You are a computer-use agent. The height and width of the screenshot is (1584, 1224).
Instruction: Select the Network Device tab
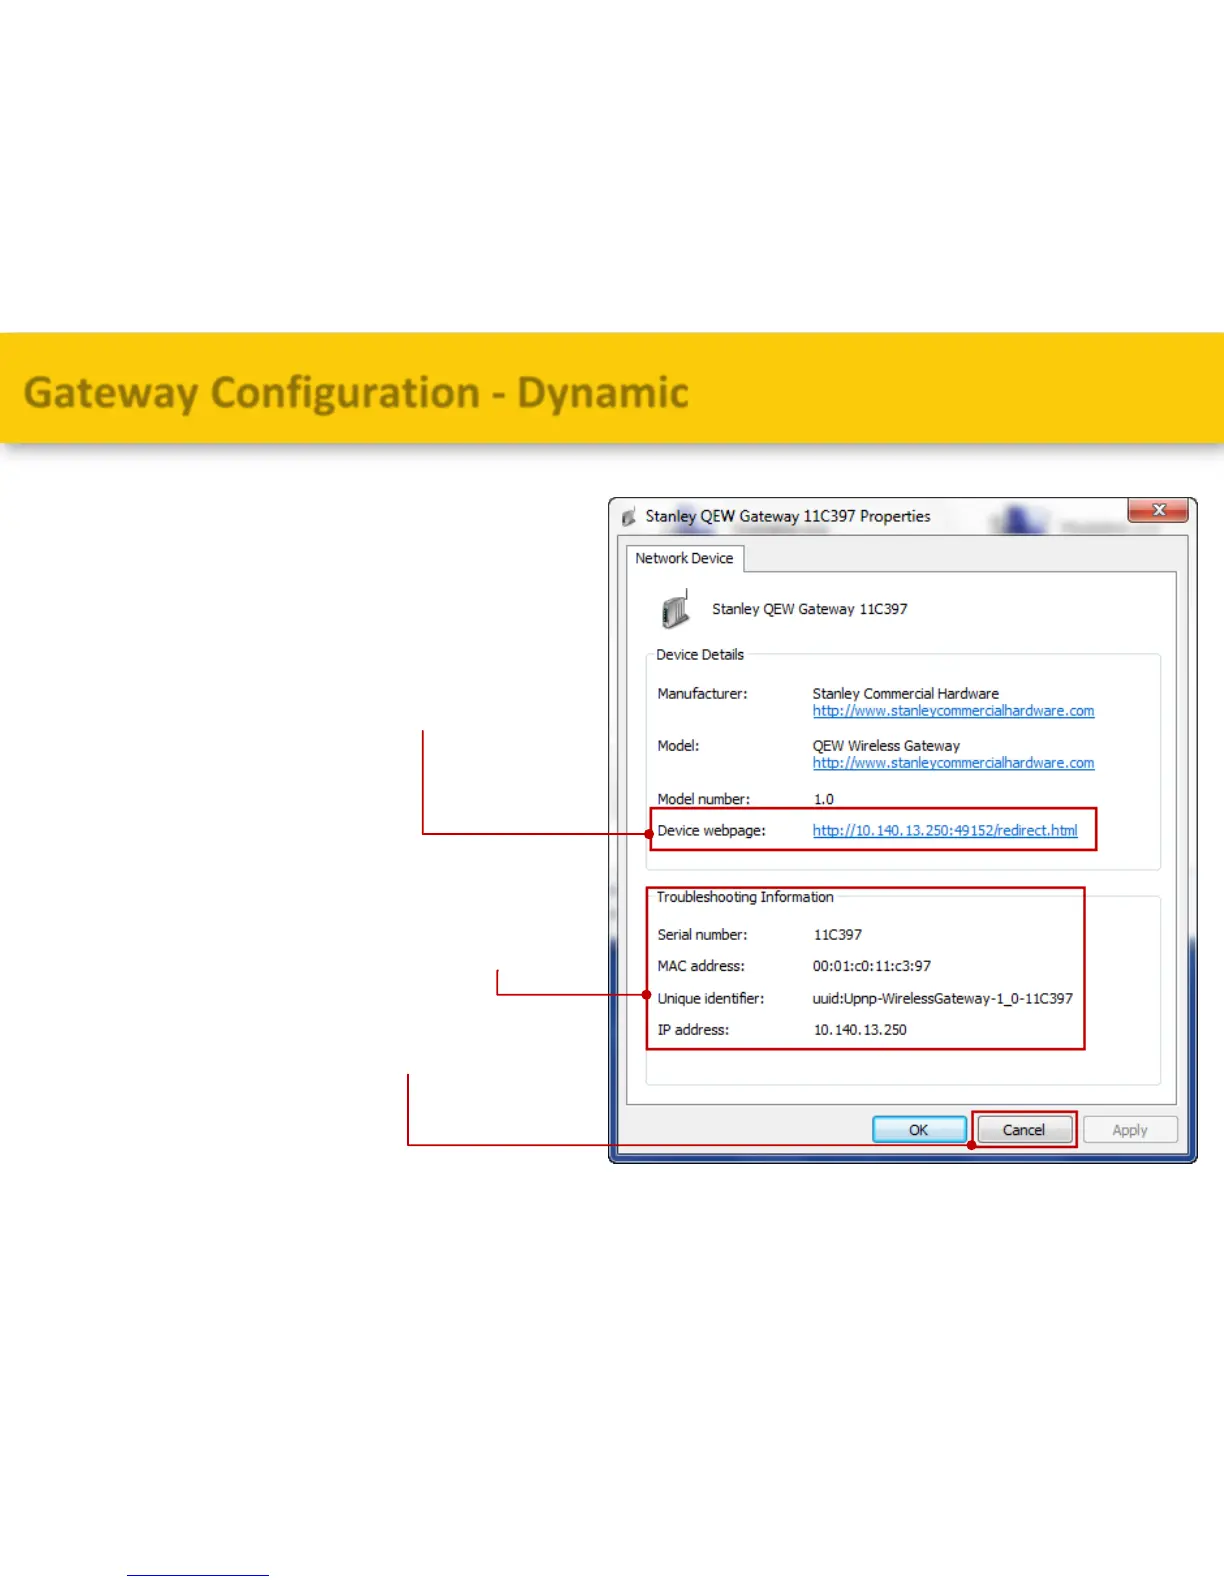coord(685,558)
